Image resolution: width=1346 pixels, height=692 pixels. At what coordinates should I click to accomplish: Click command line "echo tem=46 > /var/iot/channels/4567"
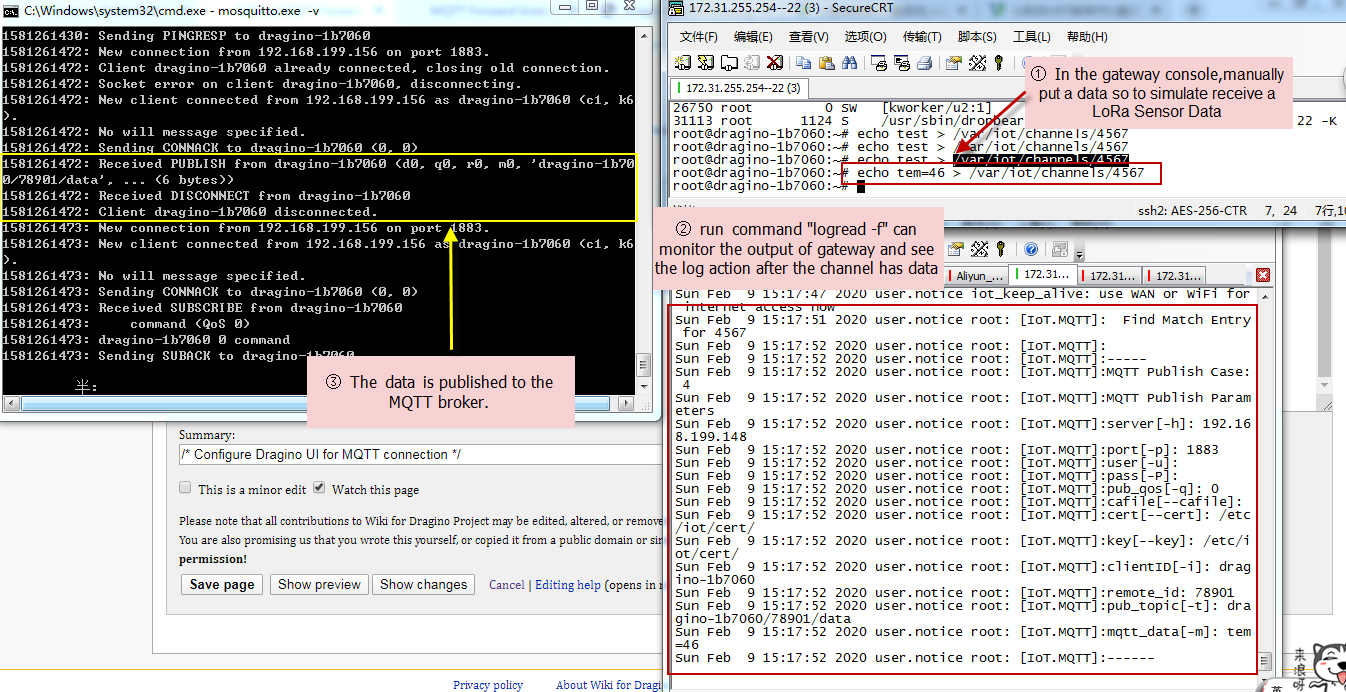pyautogui.click(x=1001, y=173)
